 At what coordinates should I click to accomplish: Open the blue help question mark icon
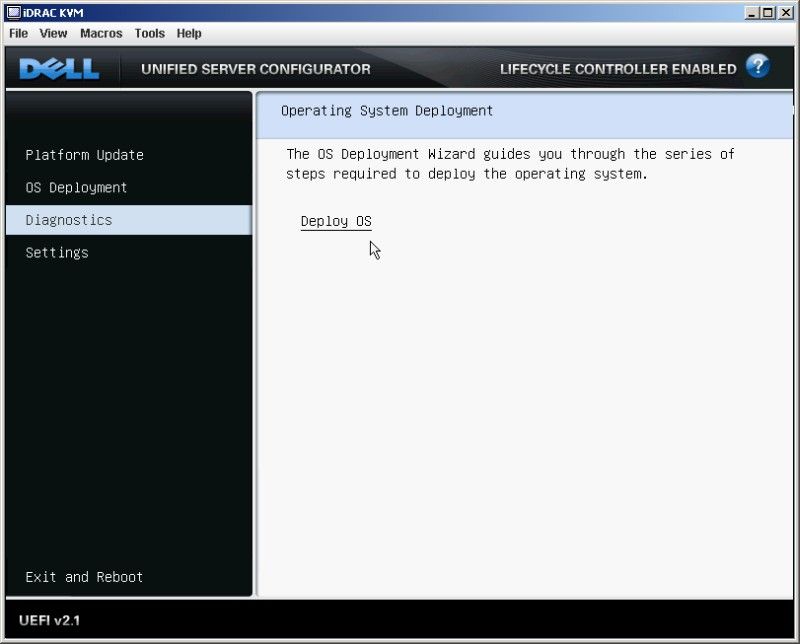pos(758,67)
